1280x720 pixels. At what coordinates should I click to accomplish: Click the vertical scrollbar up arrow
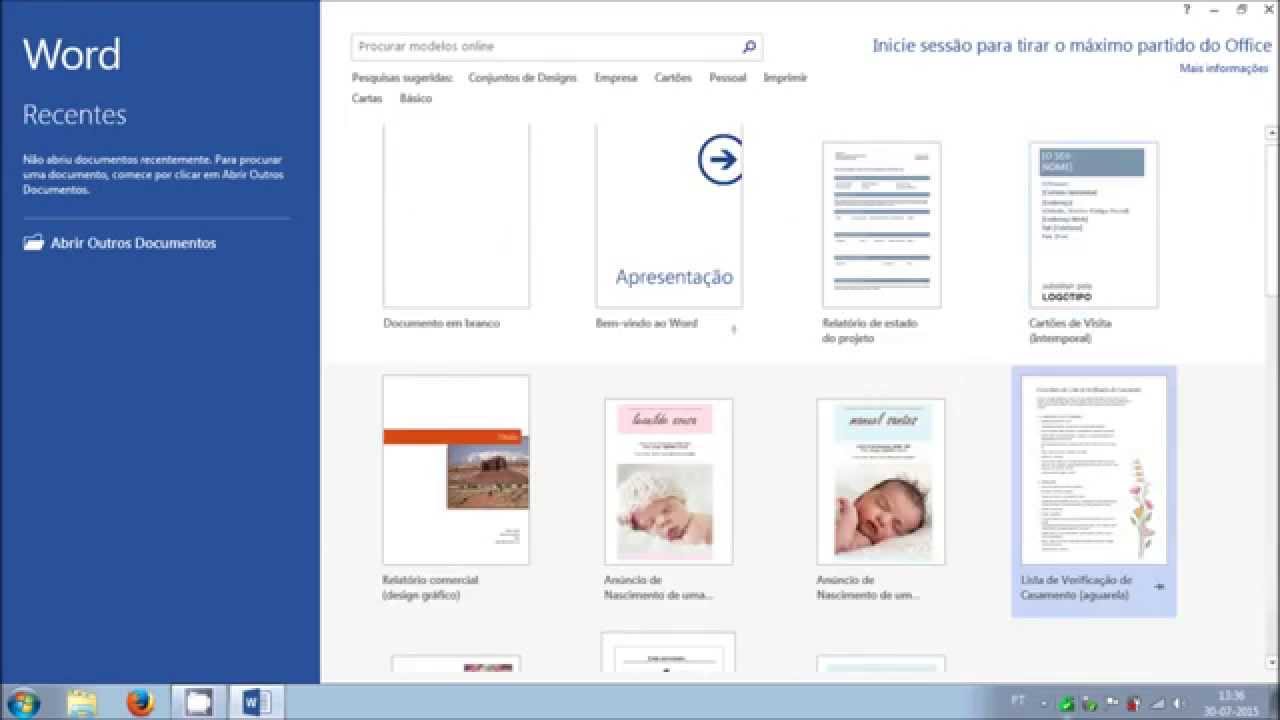pyautogui.click(x=1271, y=132)
